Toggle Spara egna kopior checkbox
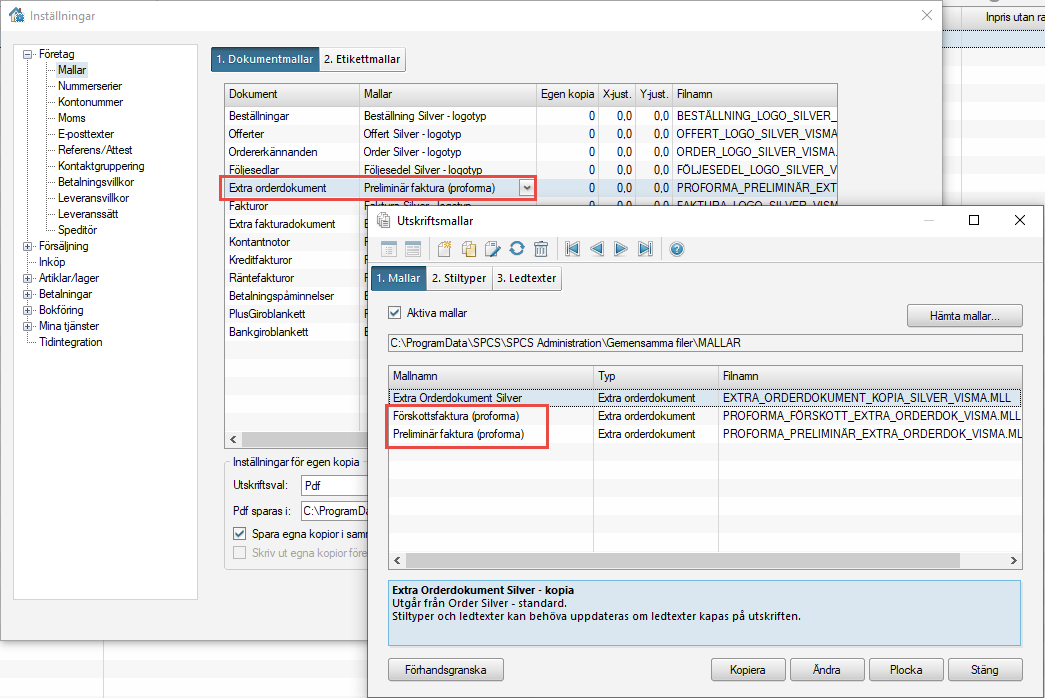1045x698 pixels. tap(239, 534)
